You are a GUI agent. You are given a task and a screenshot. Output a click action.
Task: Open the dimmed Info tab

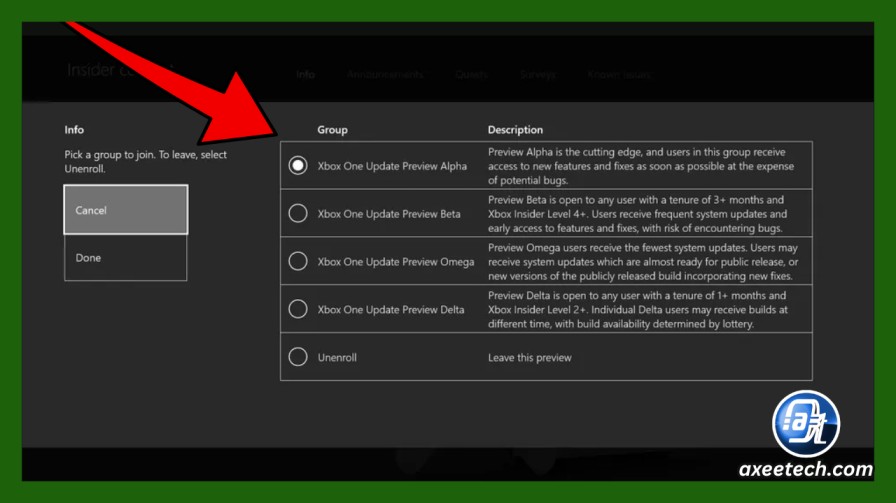[x=306, y=74]
